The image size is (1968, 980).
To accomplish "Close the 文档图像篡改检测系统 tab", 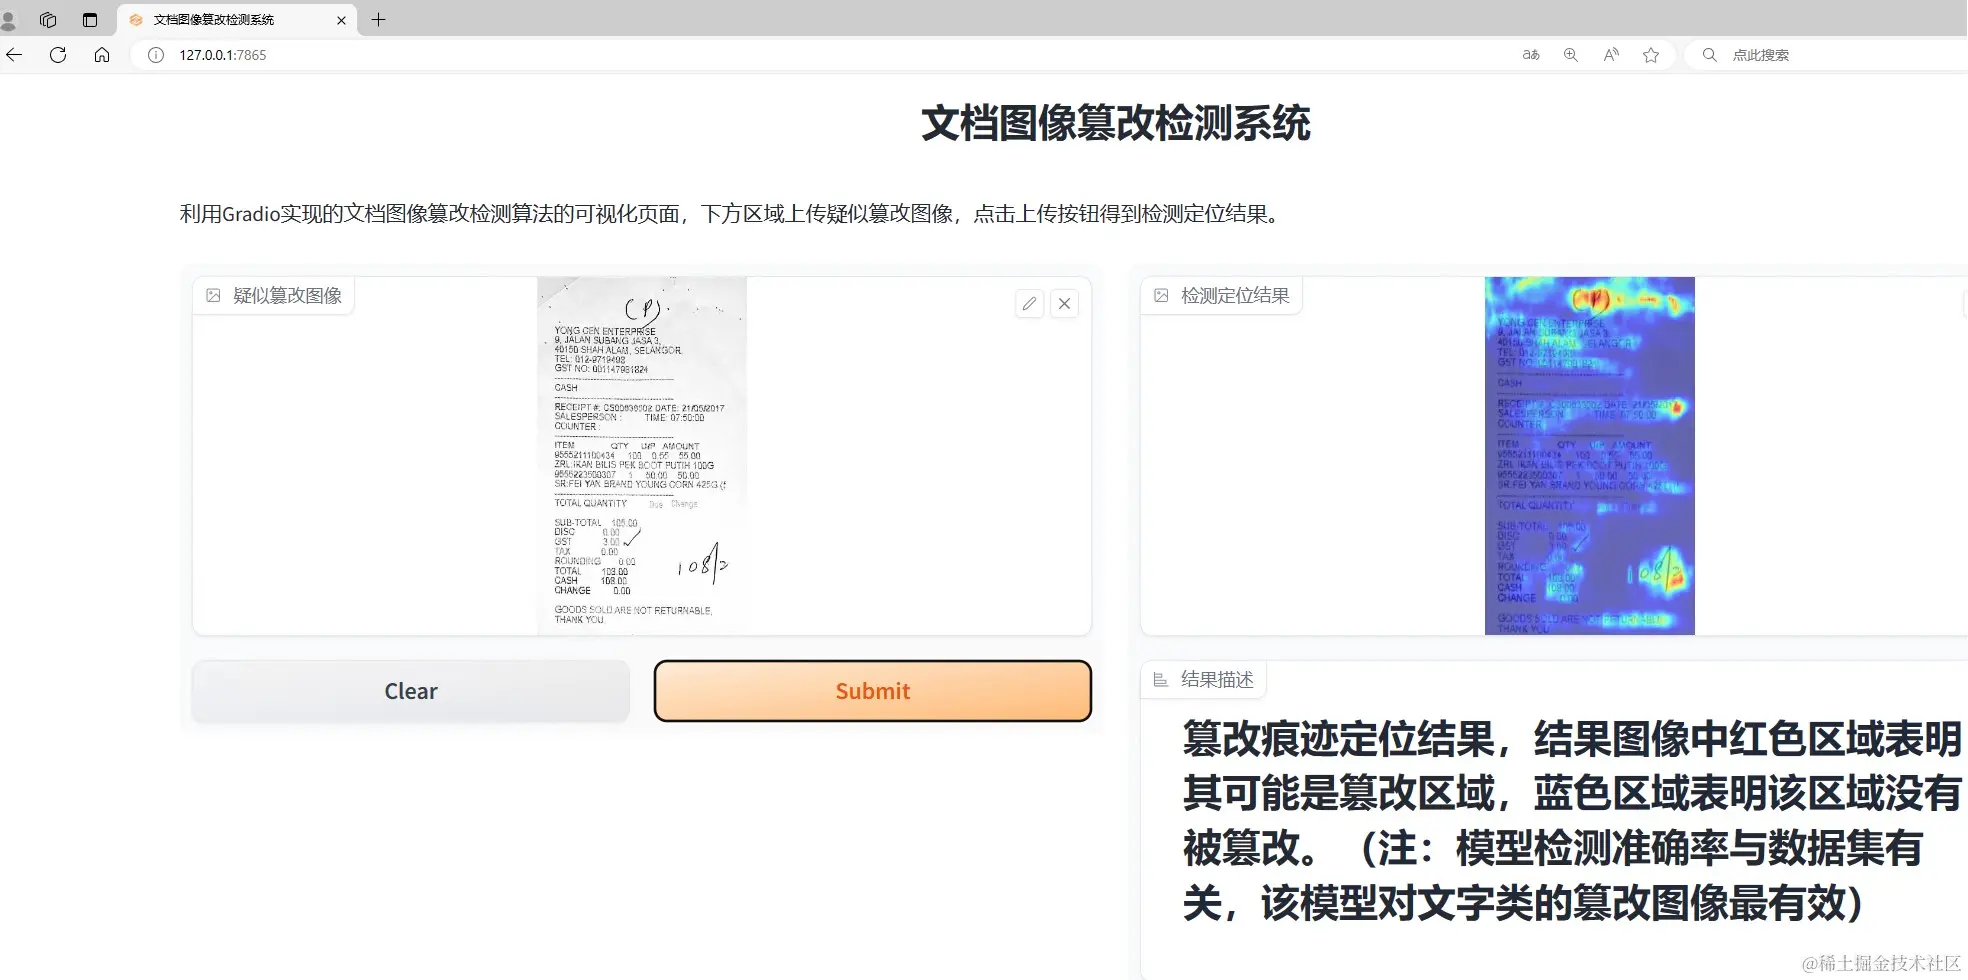I will pyautogui.click(x=341, y=20).
